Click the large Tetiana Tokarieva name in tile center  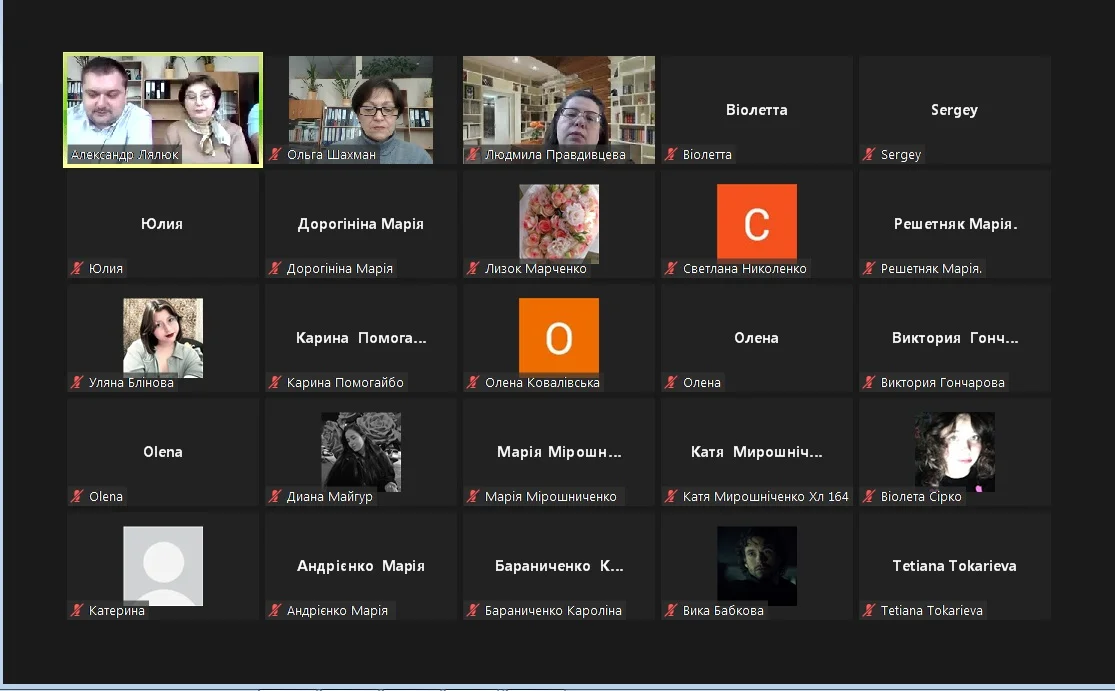pos(954,566)
